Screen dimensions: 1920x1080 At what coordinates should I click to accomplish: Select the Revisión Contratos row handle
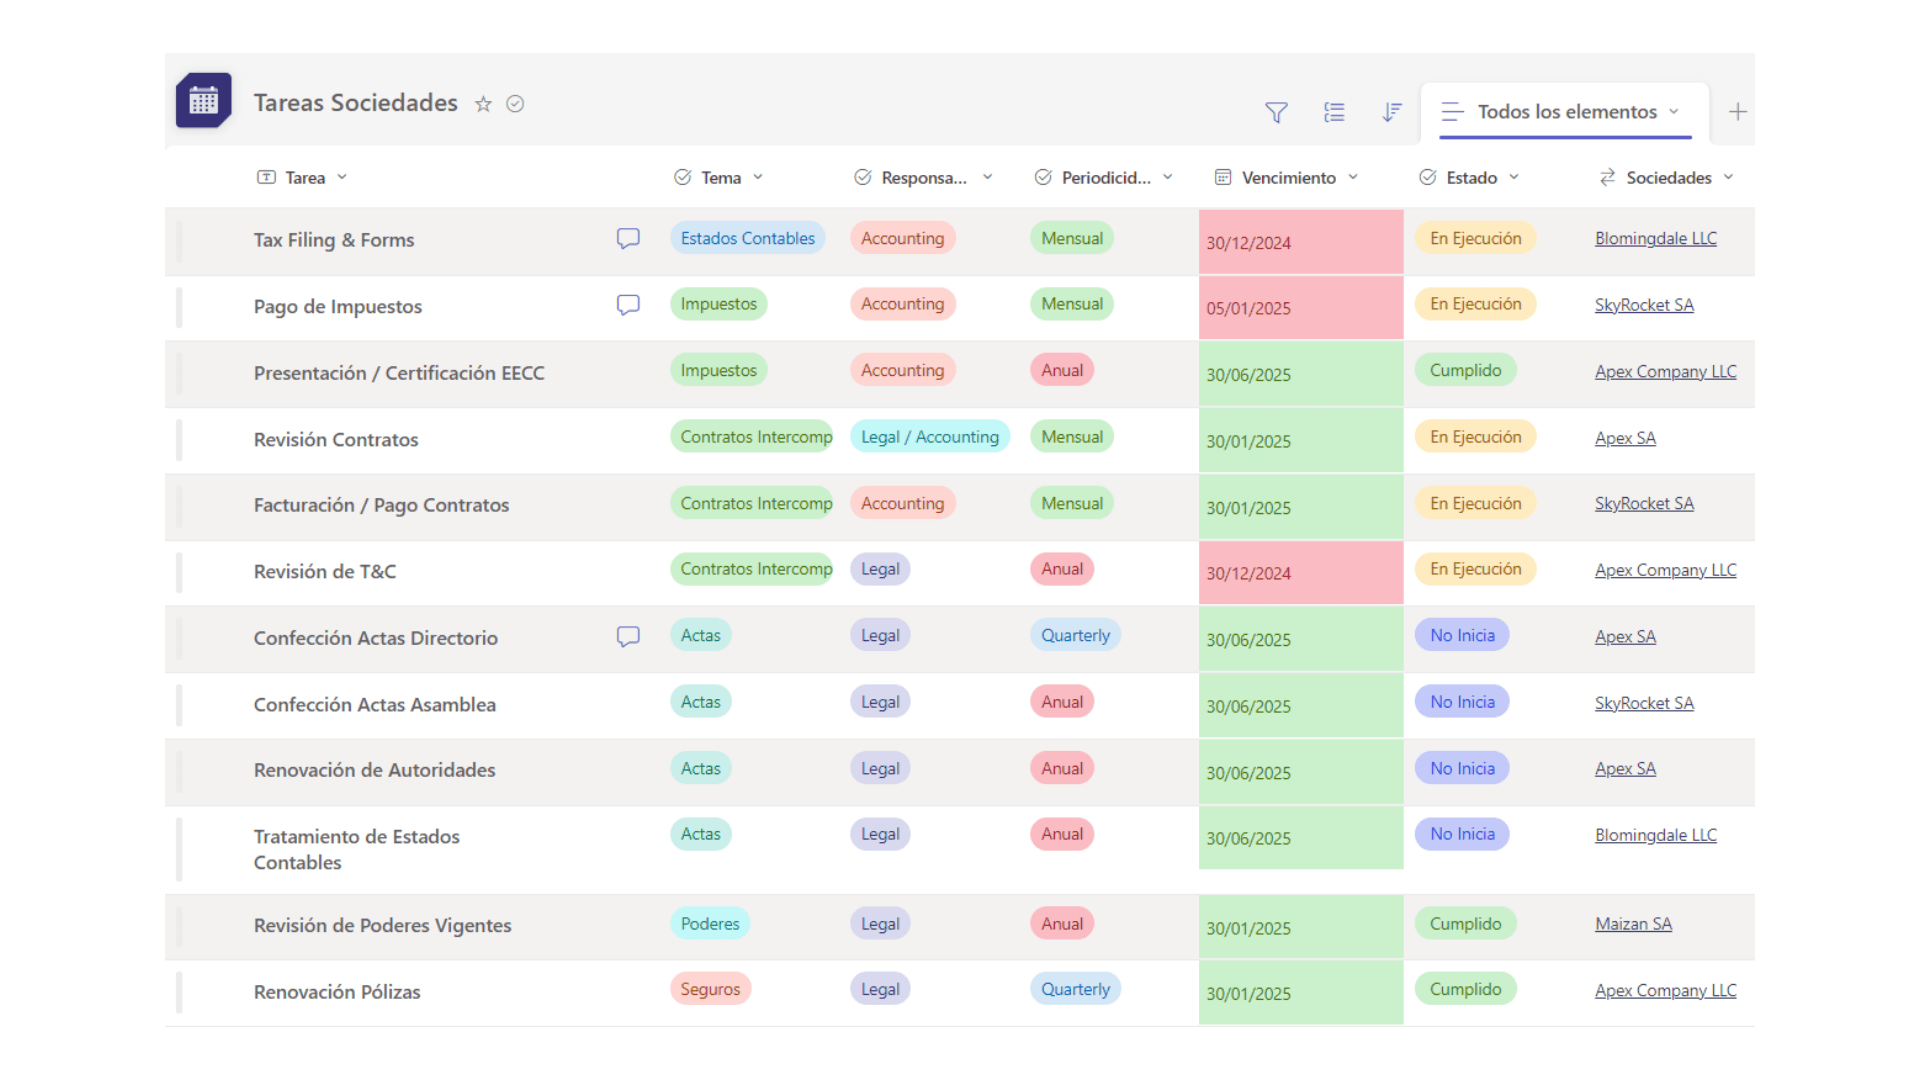(x=179, y=440)
